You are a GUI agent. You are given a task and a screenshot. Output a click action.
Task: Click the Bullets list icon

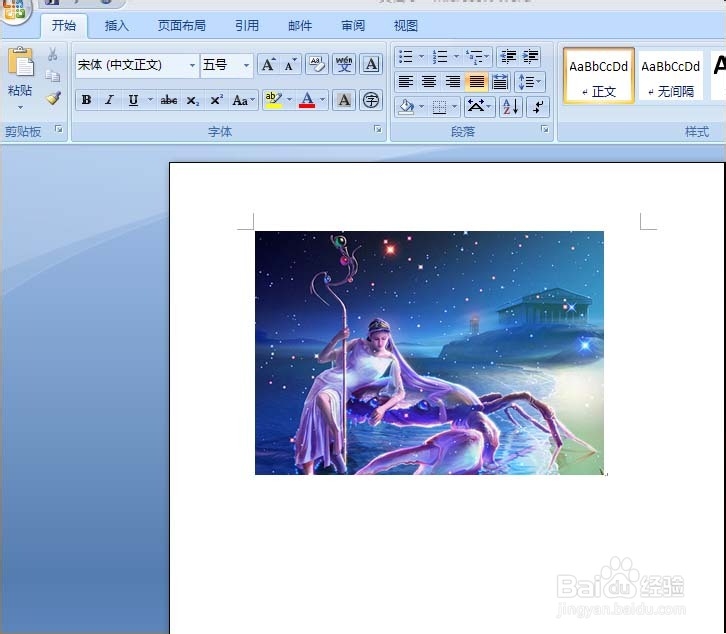[x=406, y=57]
